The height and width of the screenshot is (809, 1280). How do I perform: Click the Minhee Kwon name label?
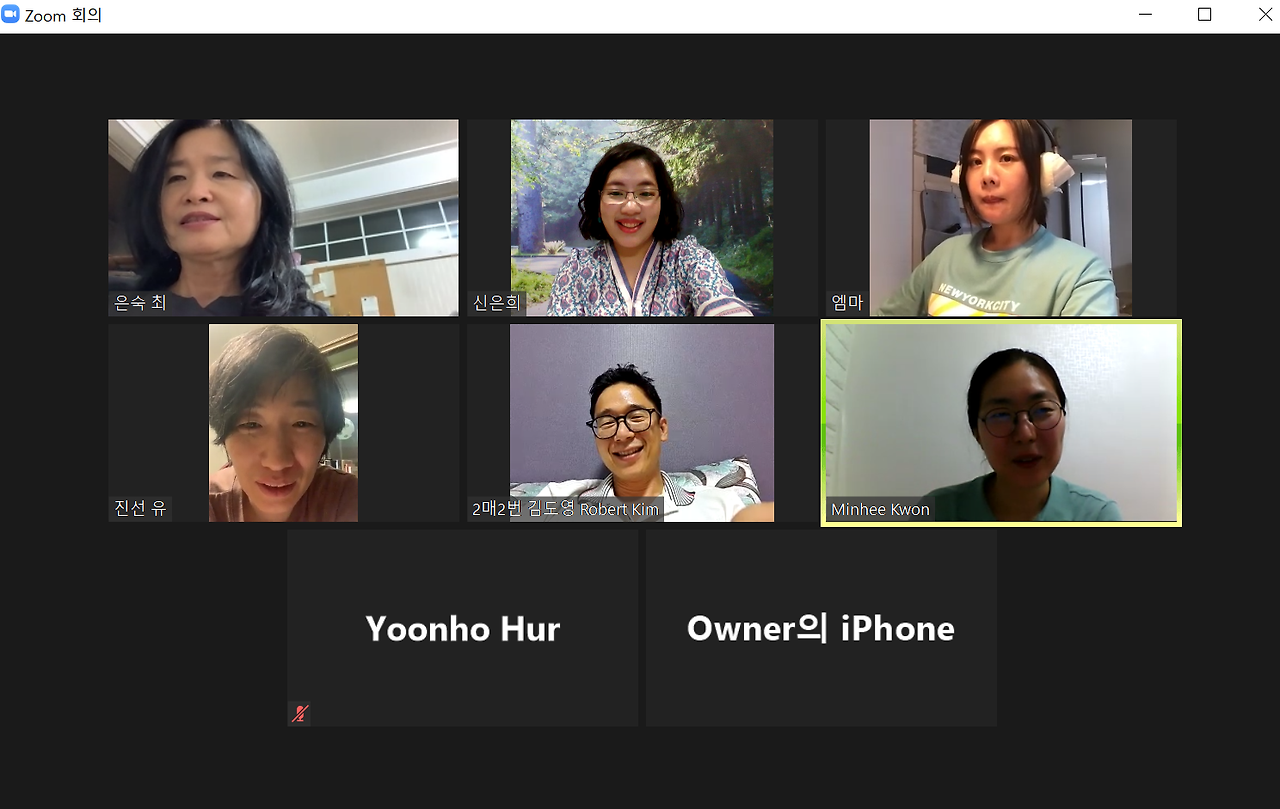coord(880,509)
